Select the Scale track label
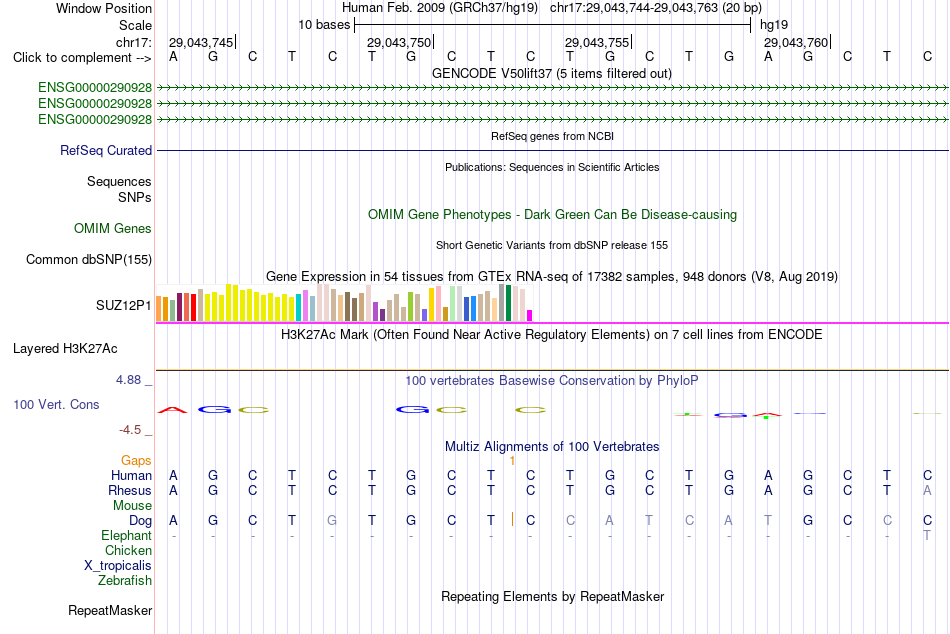Image resolution: width=950 pixels, height=634 pixels. tap(135, 25)
